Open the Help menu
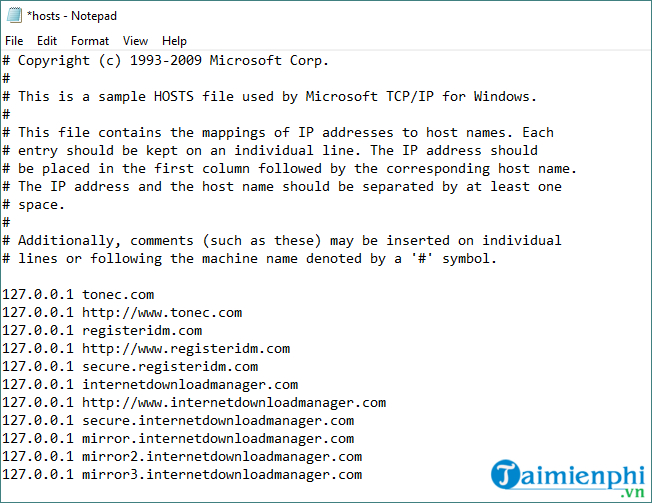652x503 pixels. [x=174, y=41]
